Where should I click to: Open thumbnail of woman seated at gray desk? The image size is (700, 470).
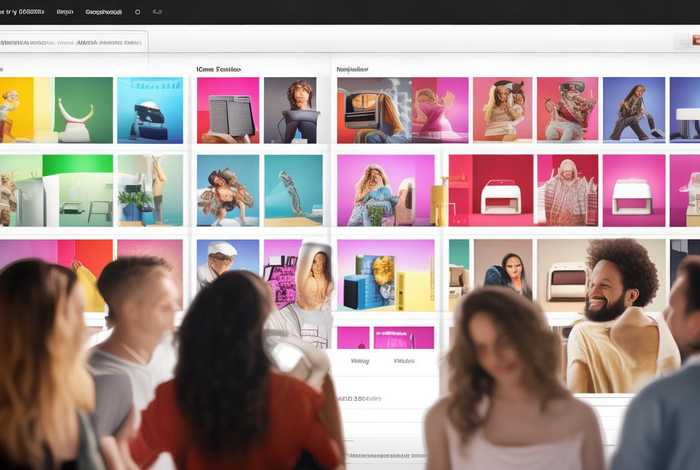(x=291, y=110)
